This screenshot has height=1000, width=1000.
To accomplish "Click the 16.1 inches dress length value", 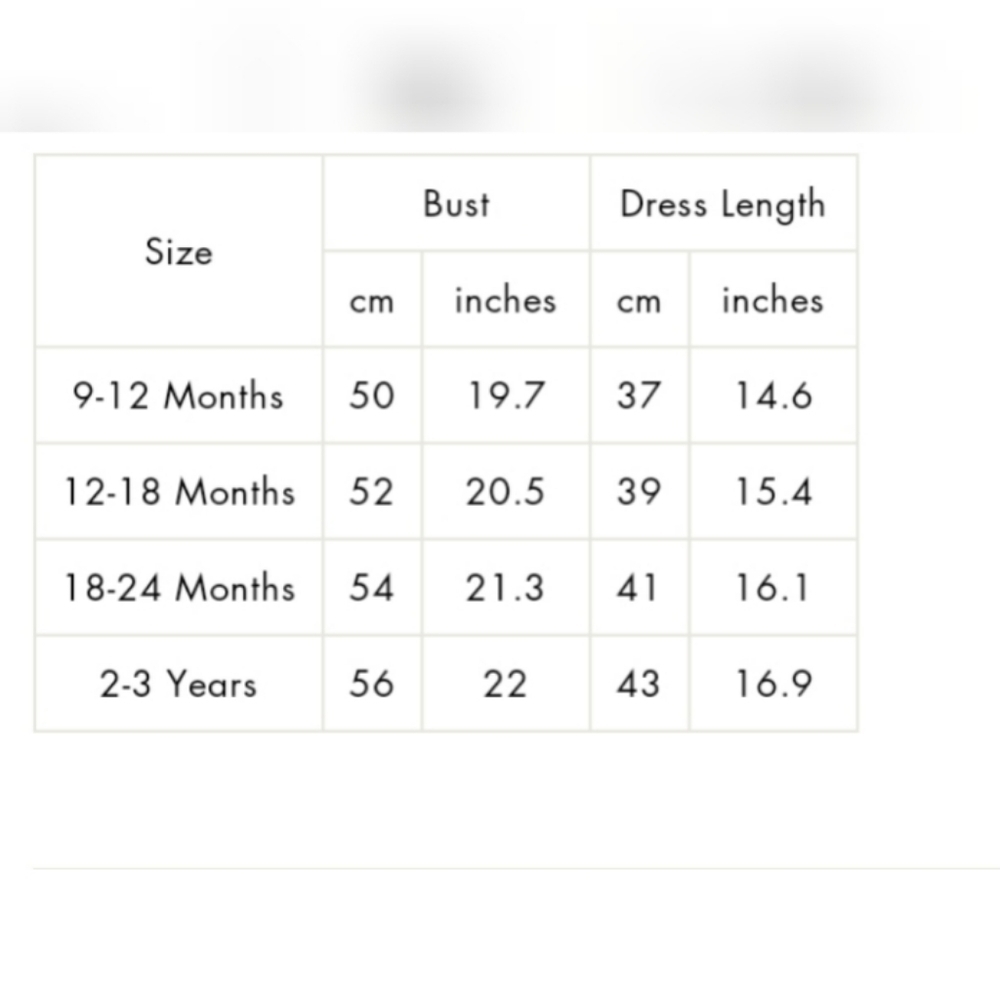I will pyautogui.click(x=773, y=588).
